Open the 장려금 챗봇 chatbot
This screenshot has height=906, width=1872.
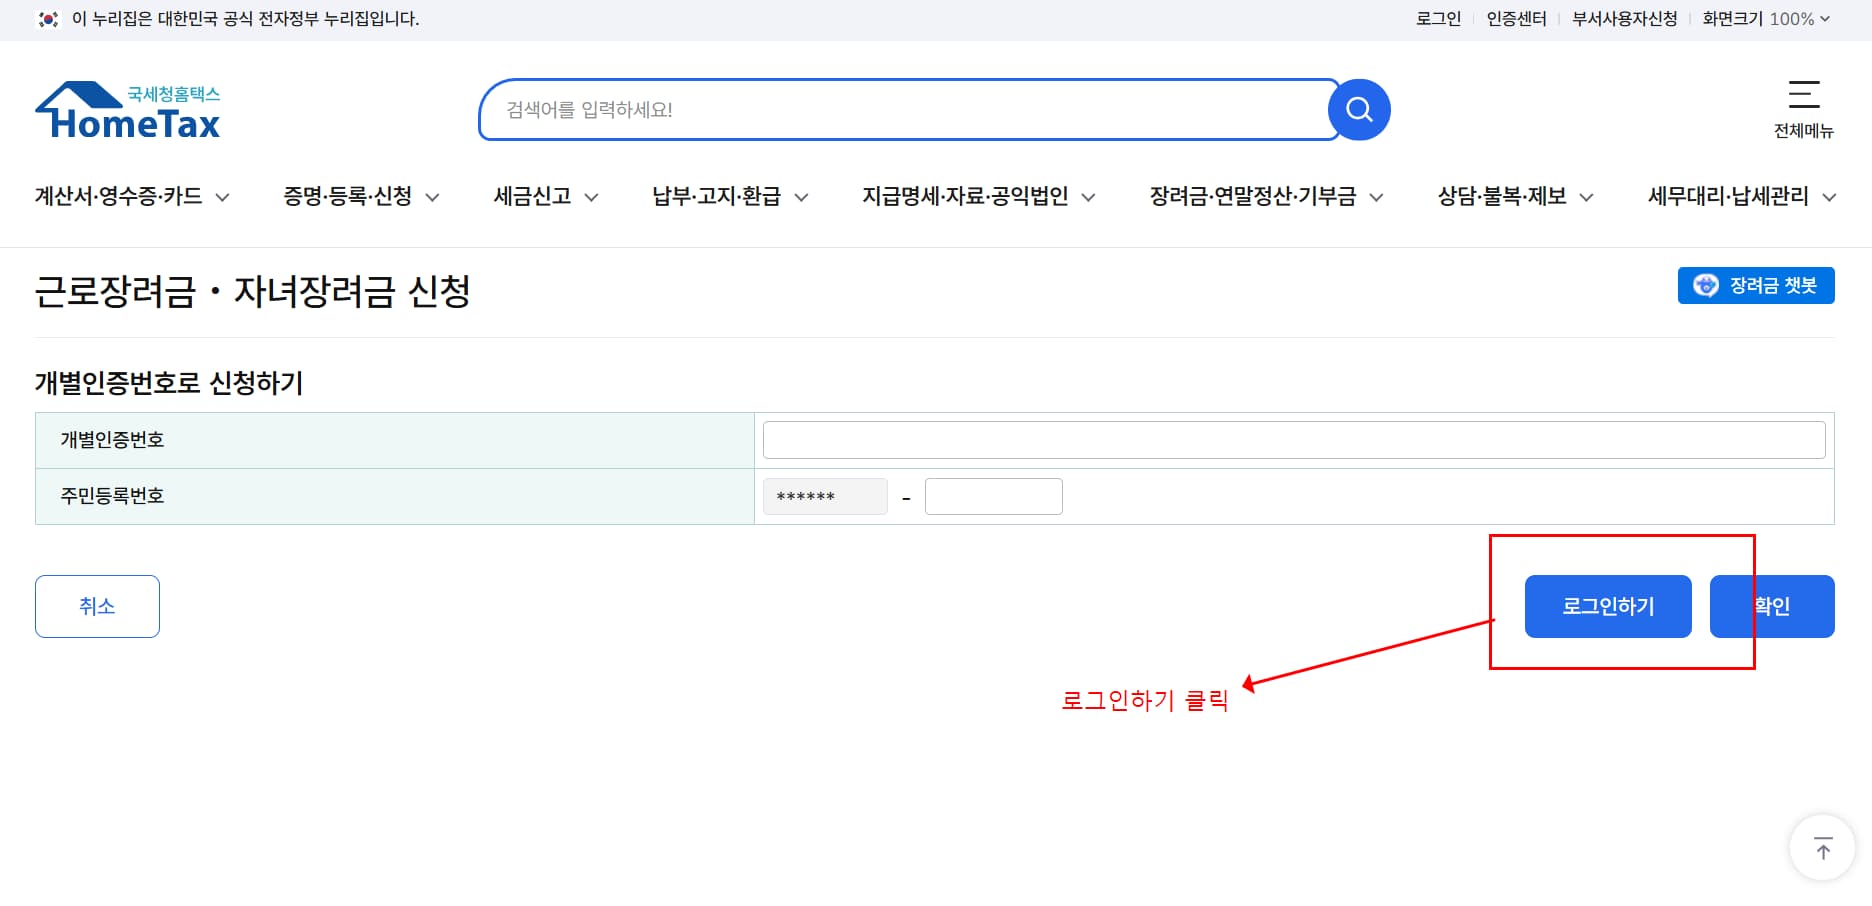(1756, 285)
